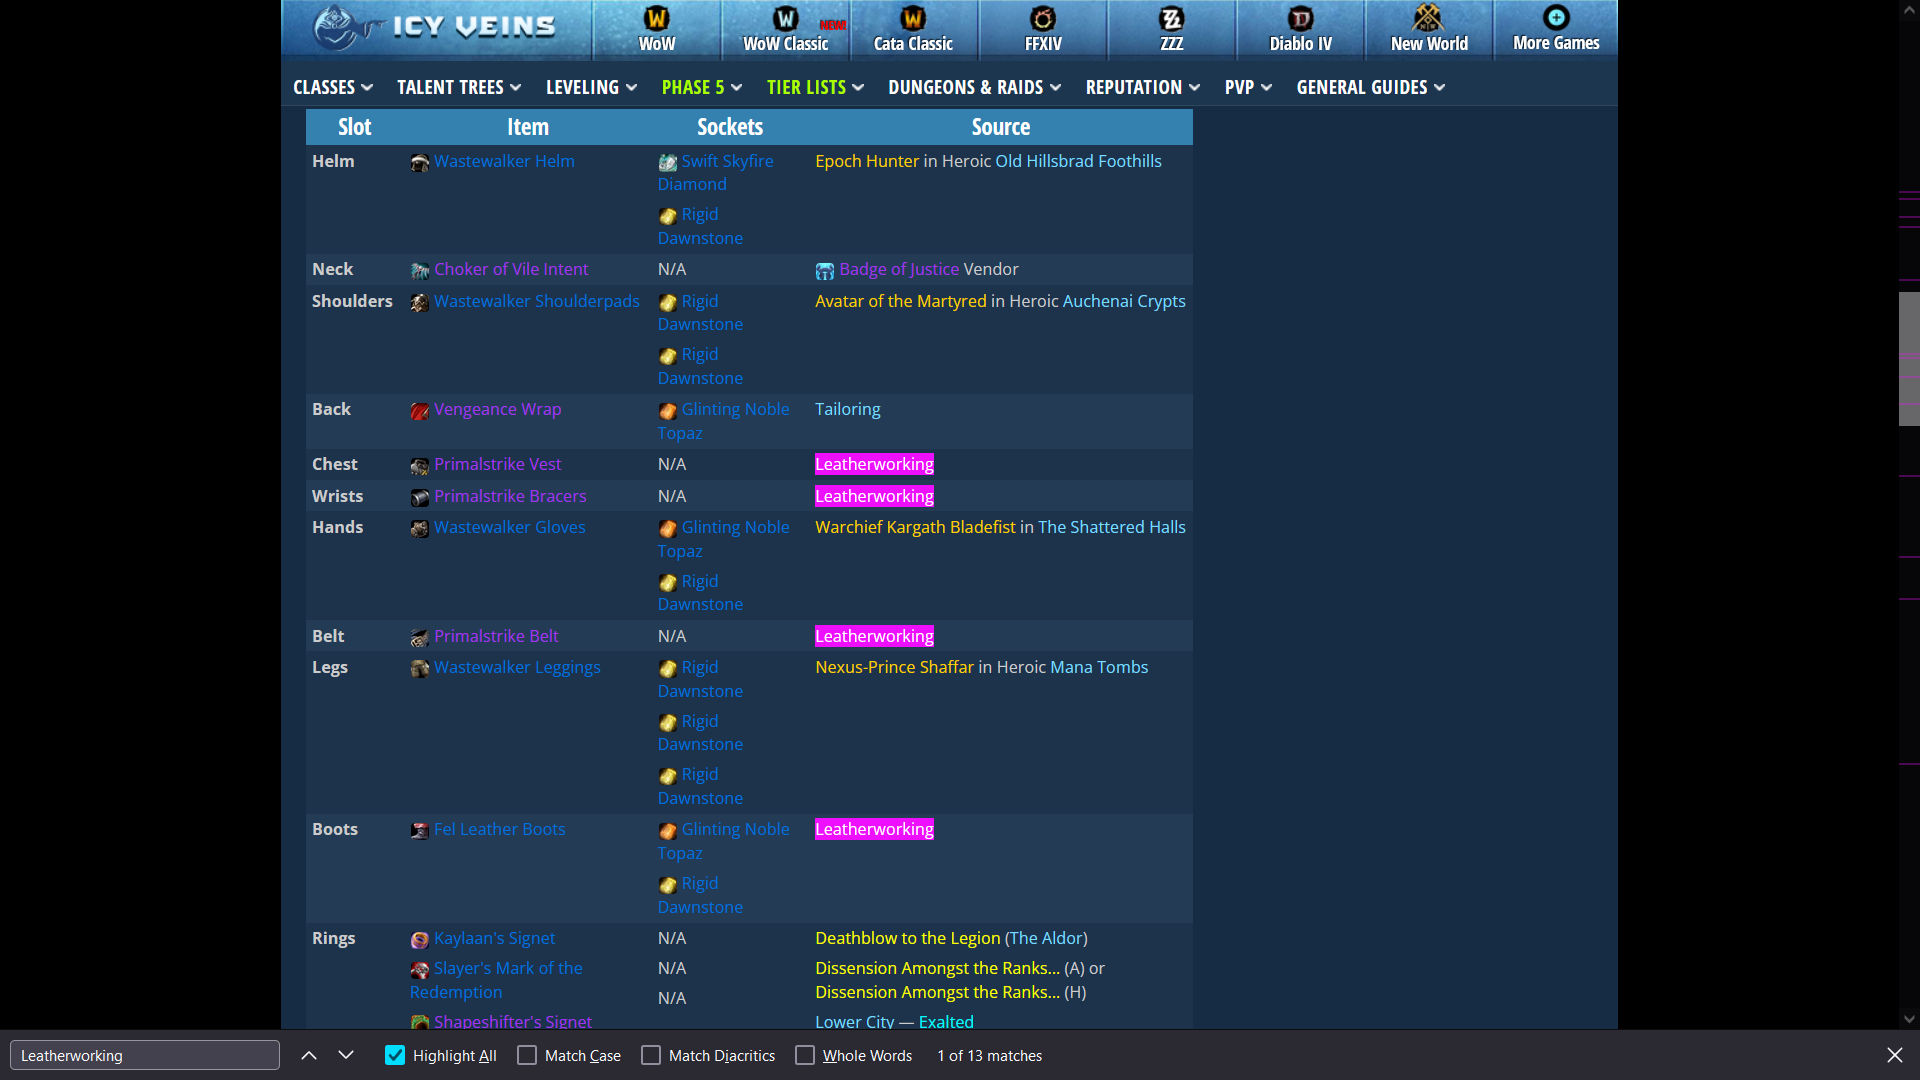This screenshot has width=1920, height=1080.
Task: Open the More Games plus icon
Action: click(1556, 17)
